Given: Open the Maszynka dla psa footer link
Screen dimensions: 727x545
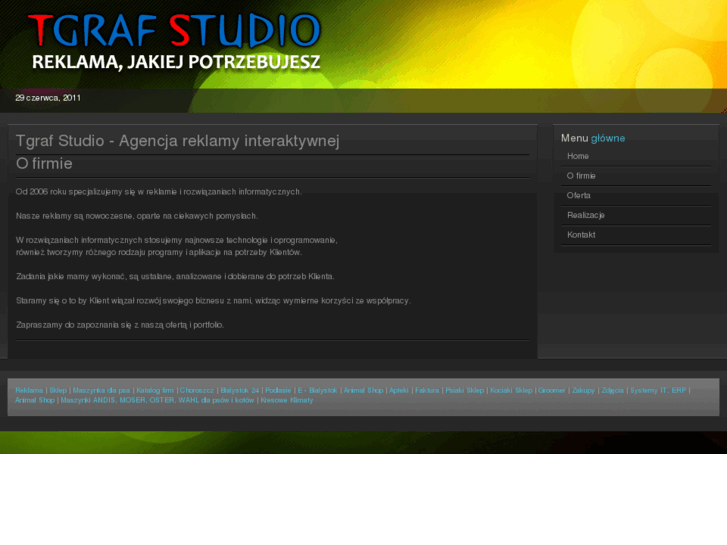Looking at the screenshot, I should [102, 390].
